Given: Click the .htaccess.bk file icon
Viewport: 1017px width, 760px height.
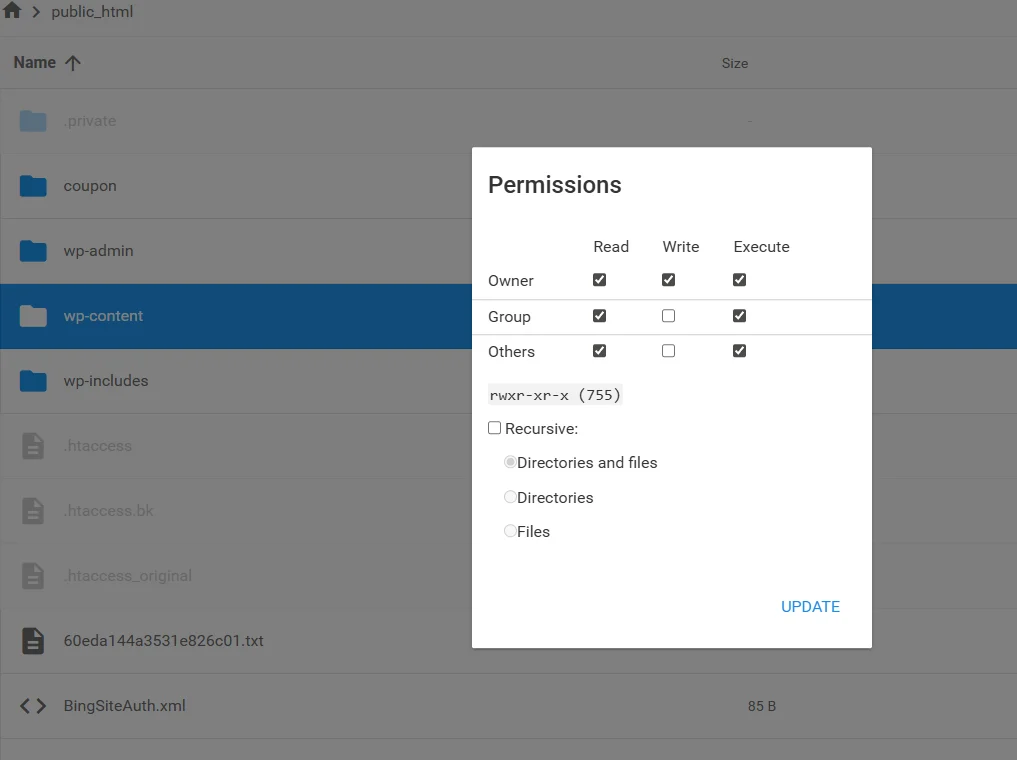Looking at the screenshot, I should pyautogui.click(x=33, y=511).
